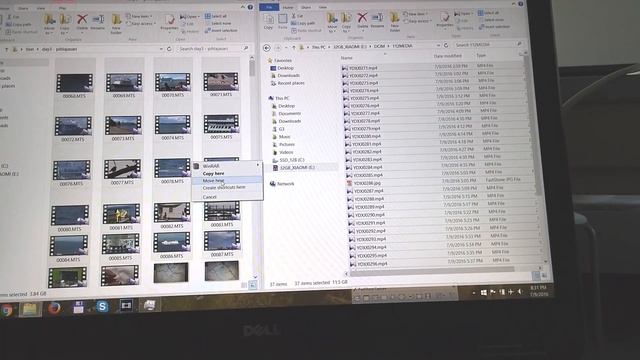Open Help icon in left Explorer window
The height and width of the screenshot is (360, 640).
click(x=250, y=7)
